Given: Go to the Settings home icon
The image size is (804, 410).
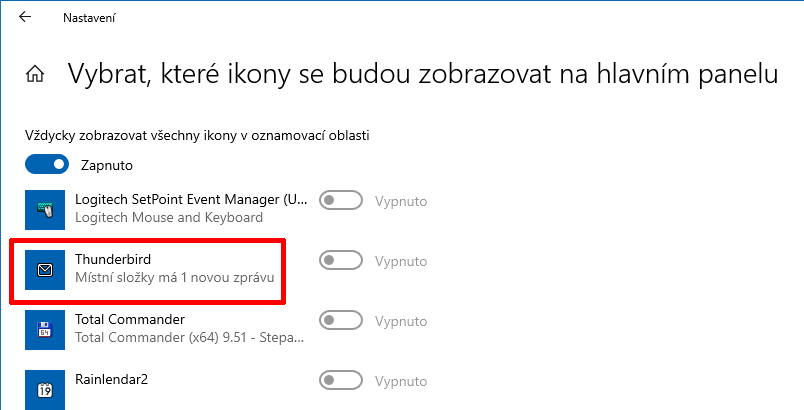Looking at the screenshot, I should pyautogui.click(x=35, y=74).
